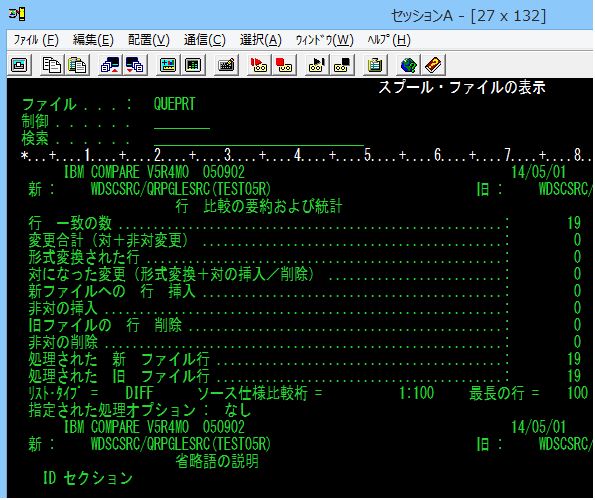Open the 編集(E) menu

click(93, 39)
